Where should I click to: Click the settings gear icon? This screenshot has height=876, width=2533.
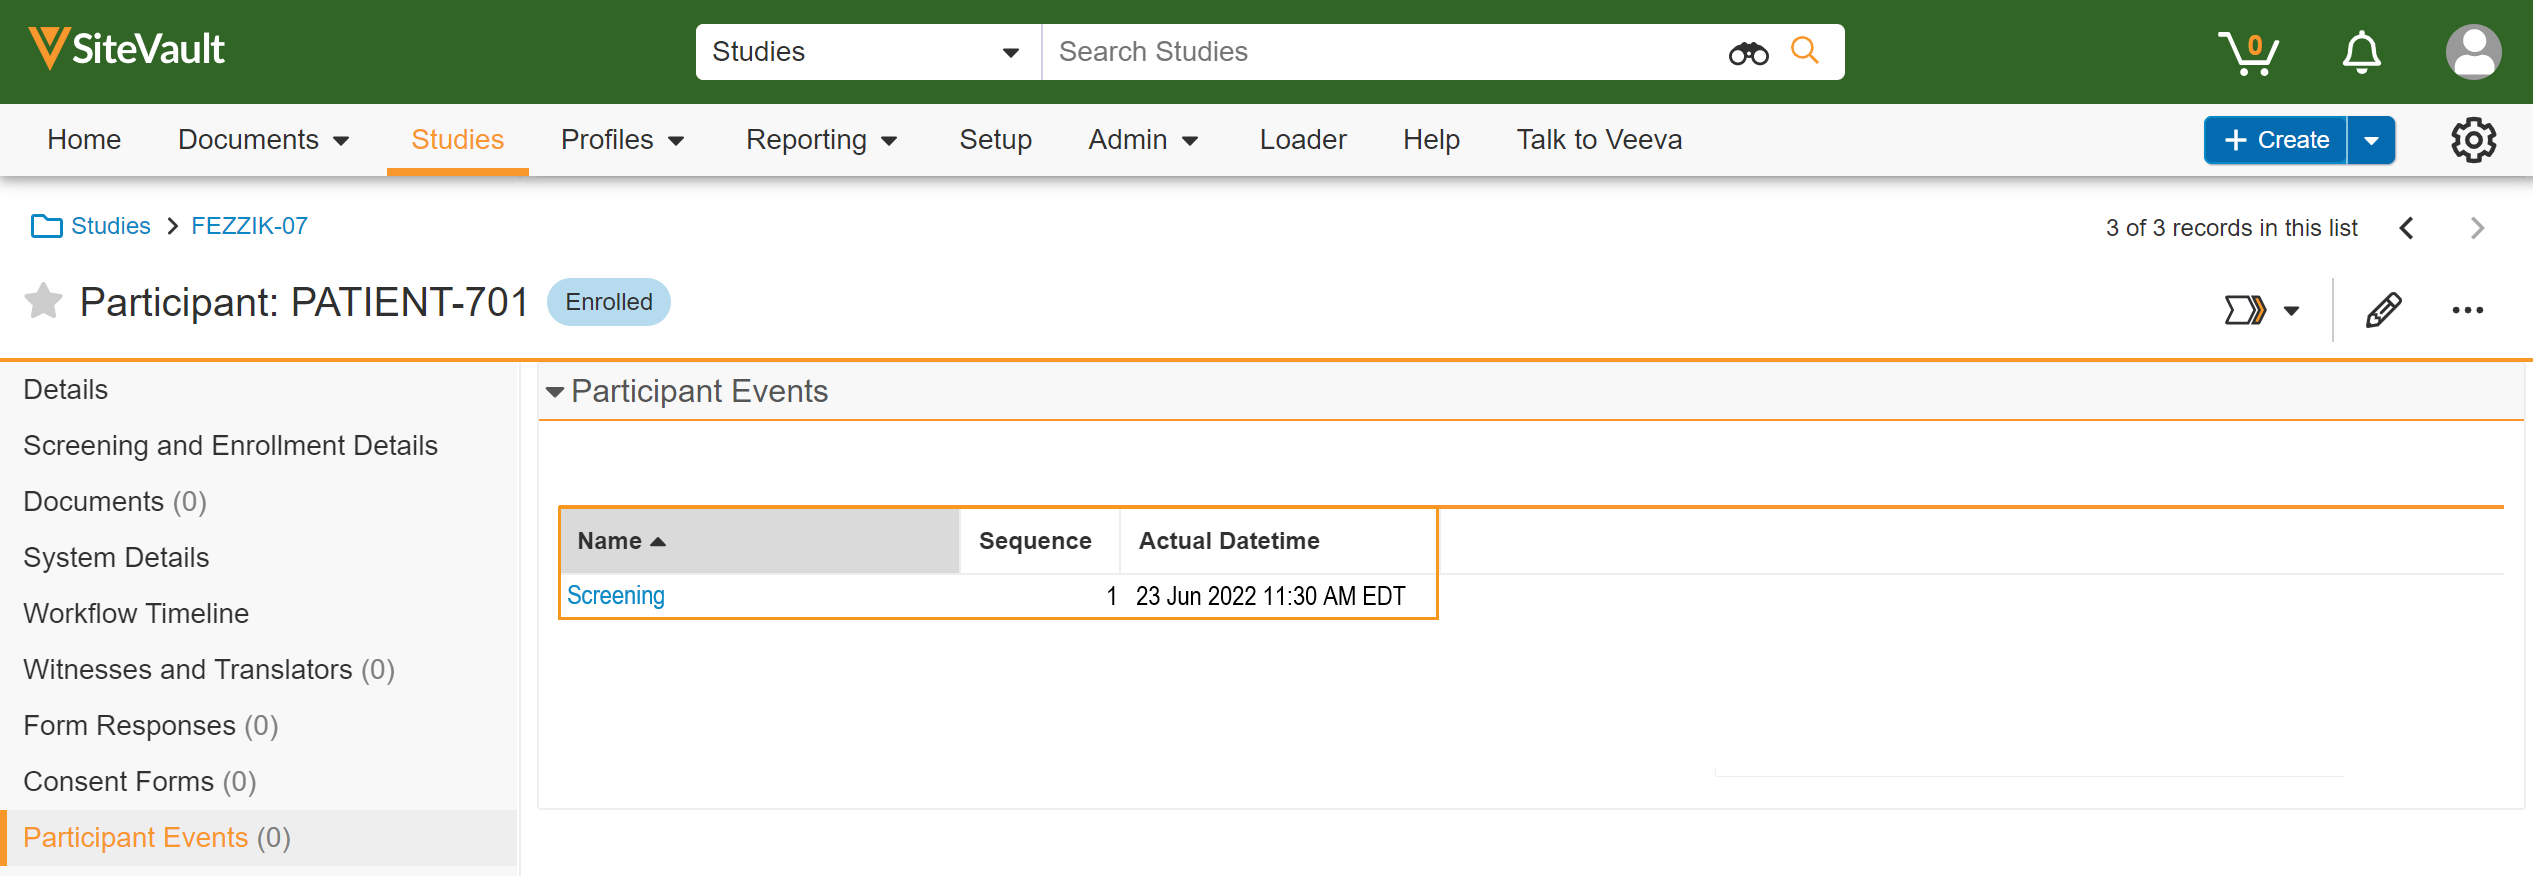tap(2473, 140)
